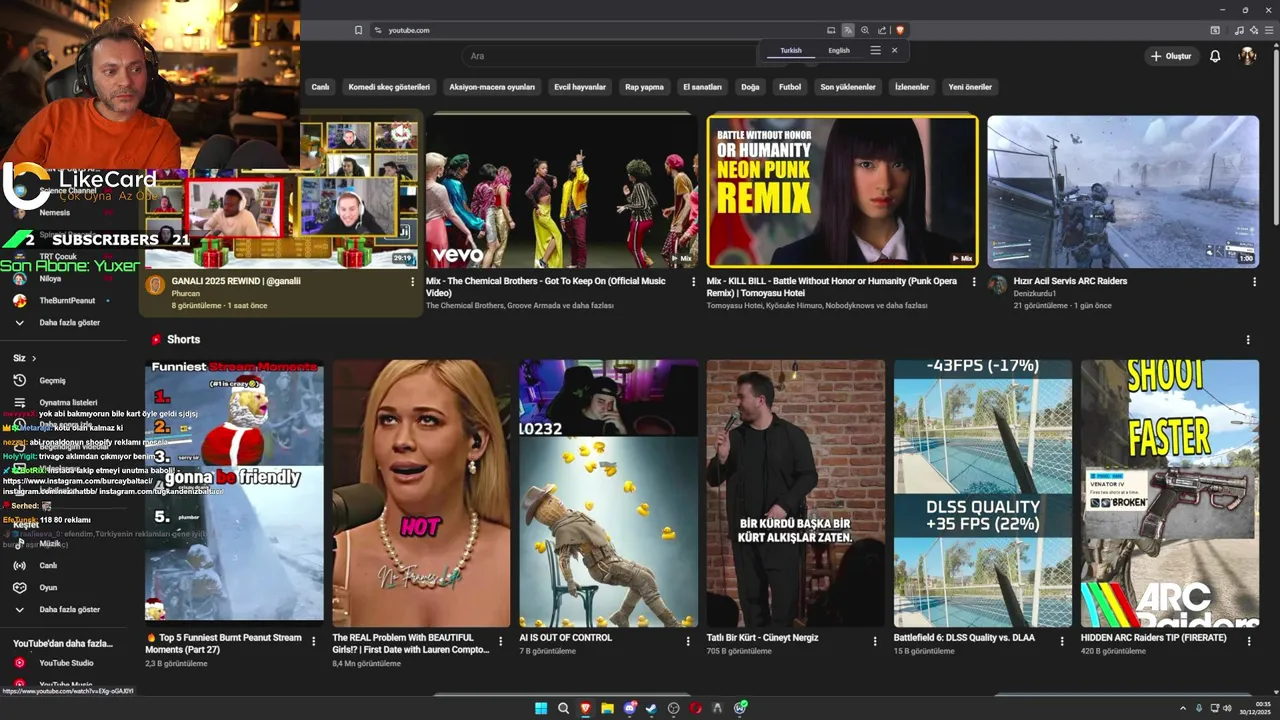Click the Denizkurdu1 channel name
This screenshot has width=1280, height=720.
point(1035,293)
